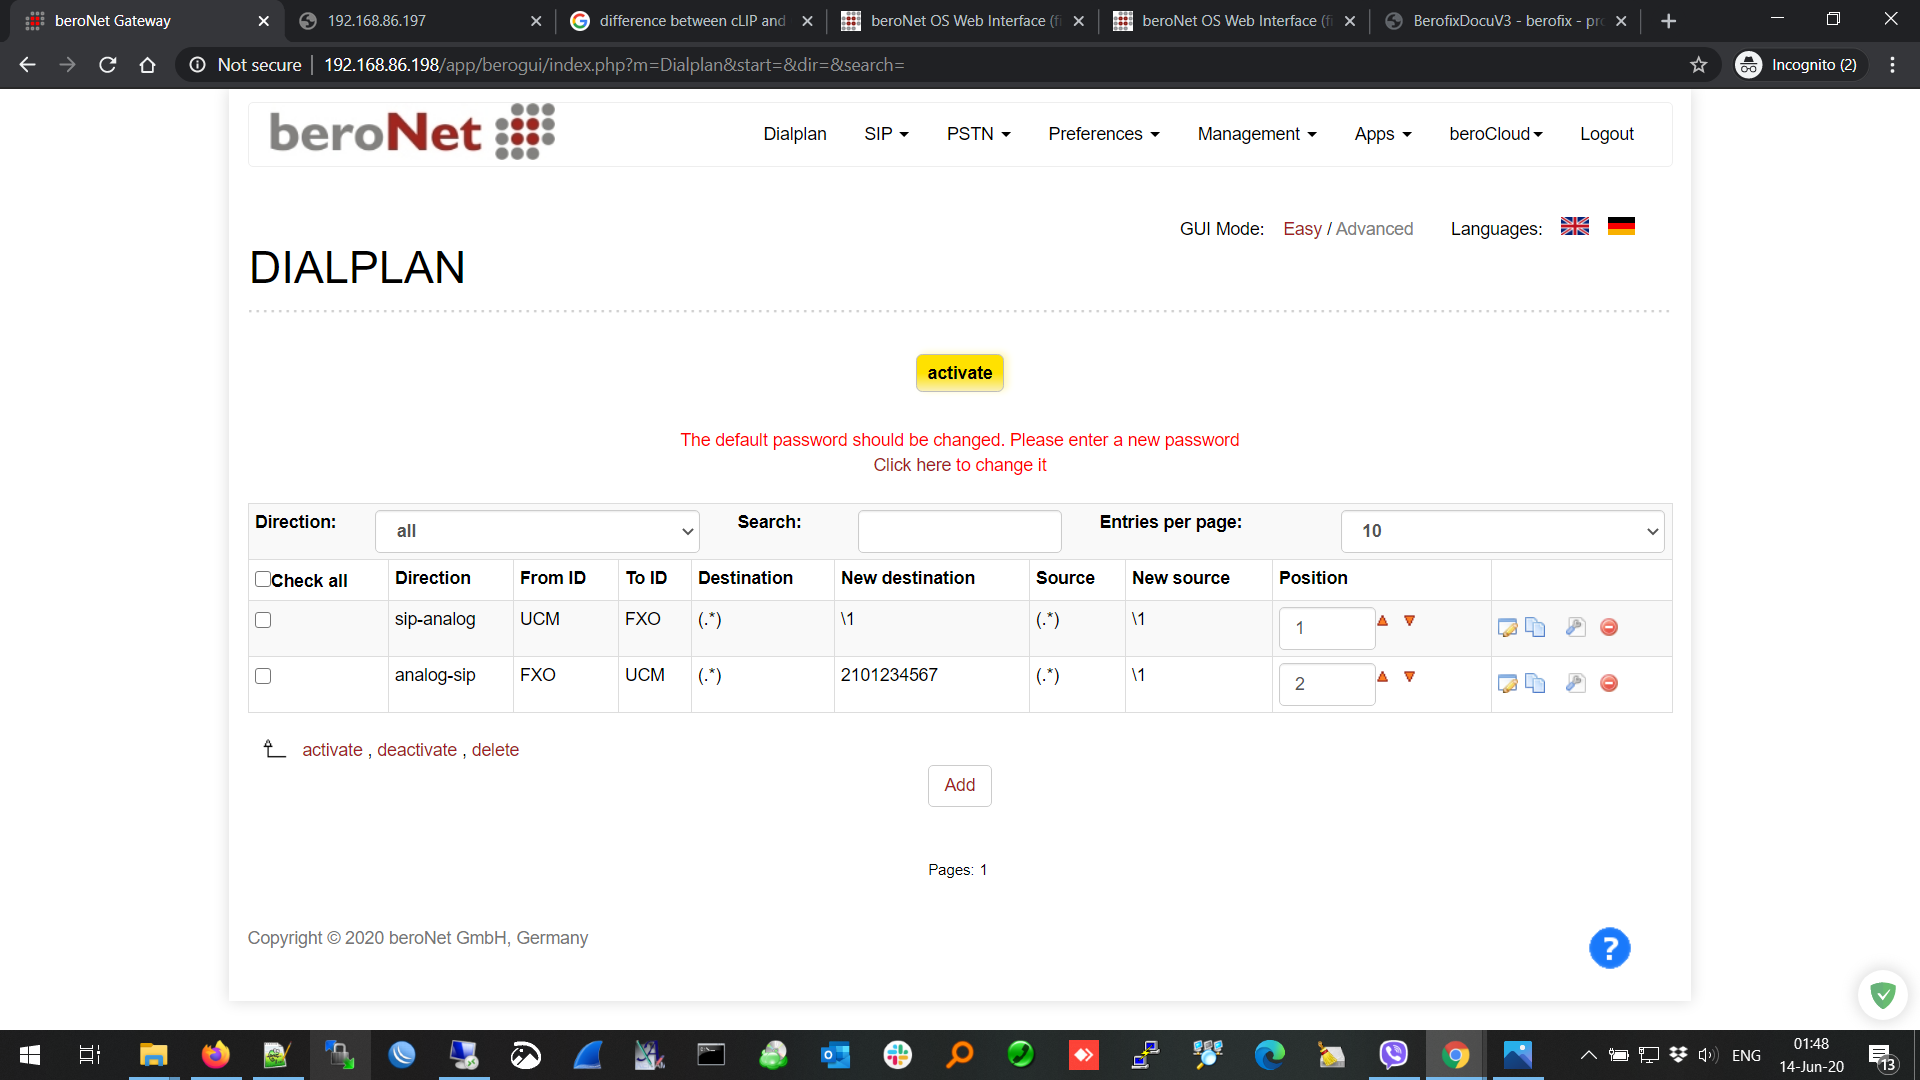1920x1080 pixels.
Task: Click here to change password link
Action: pos(959,465)
